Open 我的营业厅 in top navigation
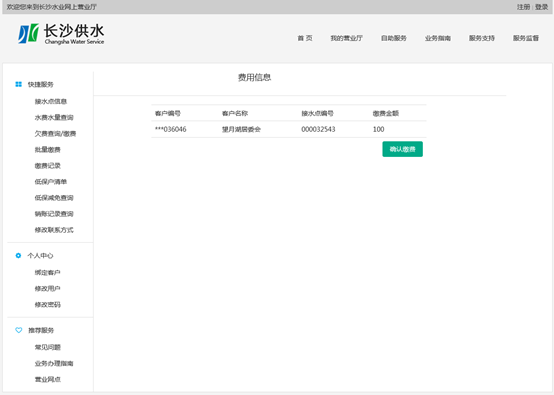The width and height of the screenshot is (554, 395). click(347, 38)
